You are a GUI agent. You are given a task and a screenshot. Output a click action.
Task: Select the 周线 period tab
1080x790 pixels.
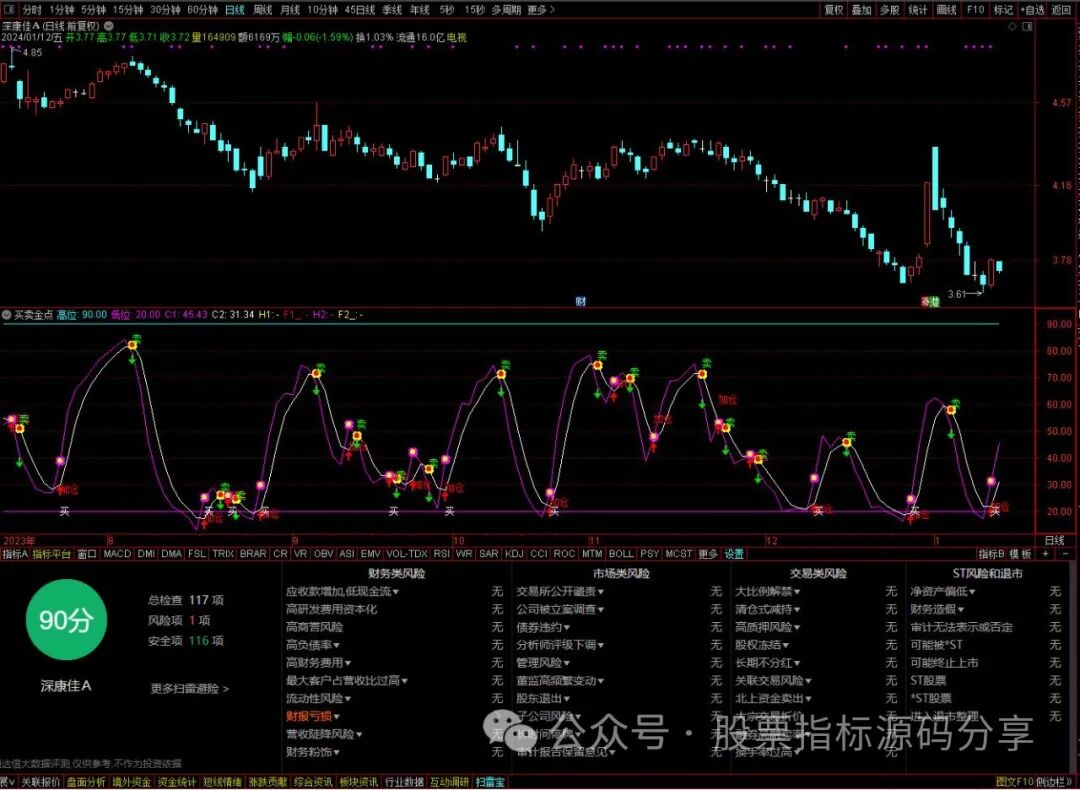point(262,10)
